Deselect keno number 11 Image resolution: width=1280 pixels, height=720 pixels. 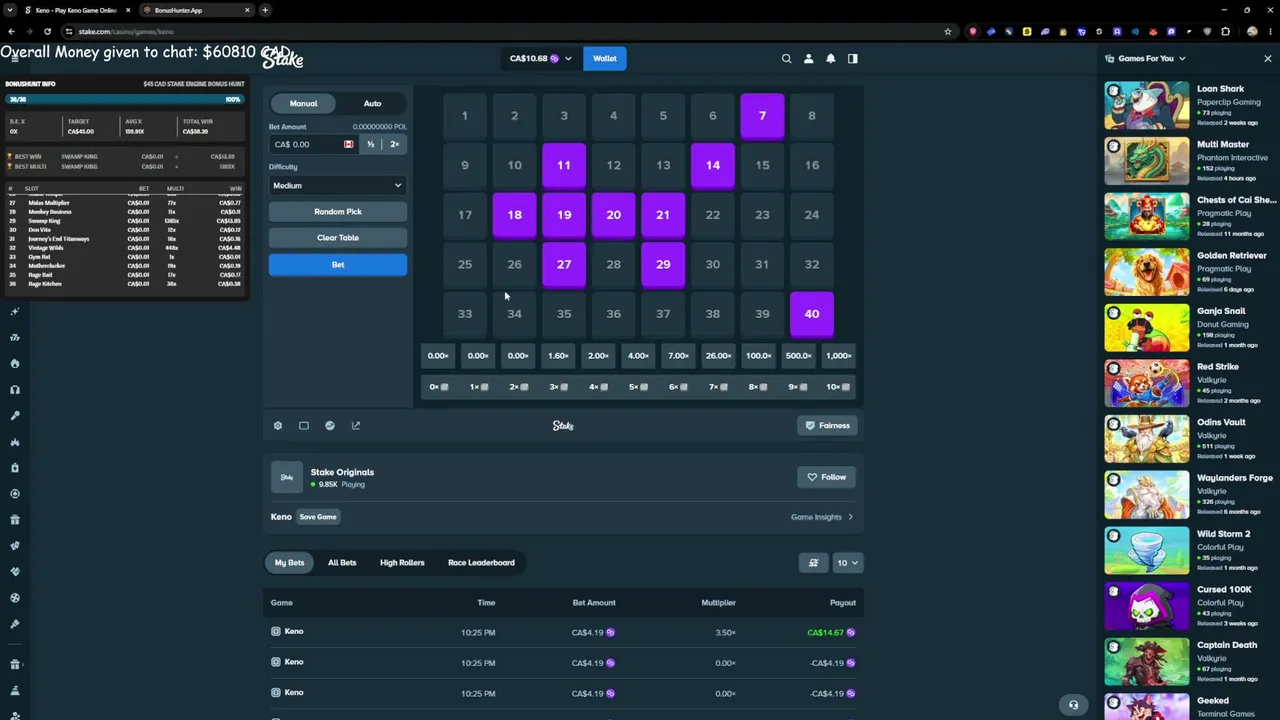point(564,166)
